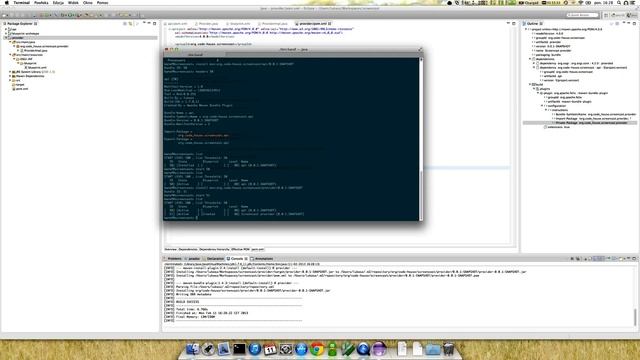The width and height of the screenshot is (640, 360).
Task: Click the Spotlight search icon
Action: pyautogui.click(x=619, y=2)
